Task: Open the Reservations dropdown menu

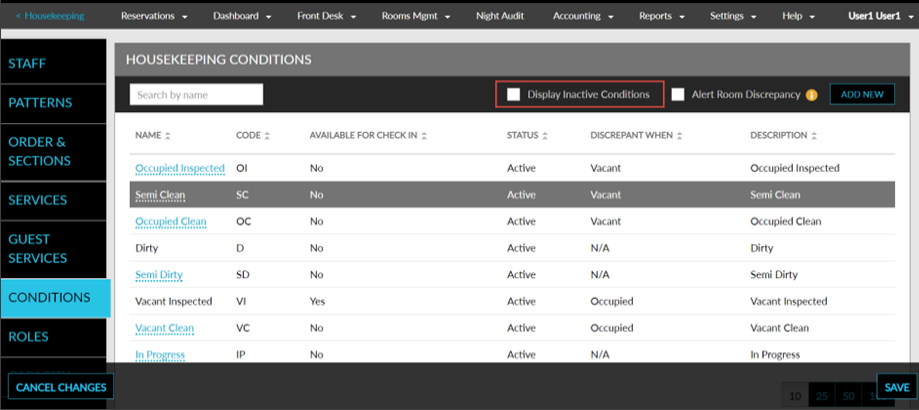Action: [154, 16]
